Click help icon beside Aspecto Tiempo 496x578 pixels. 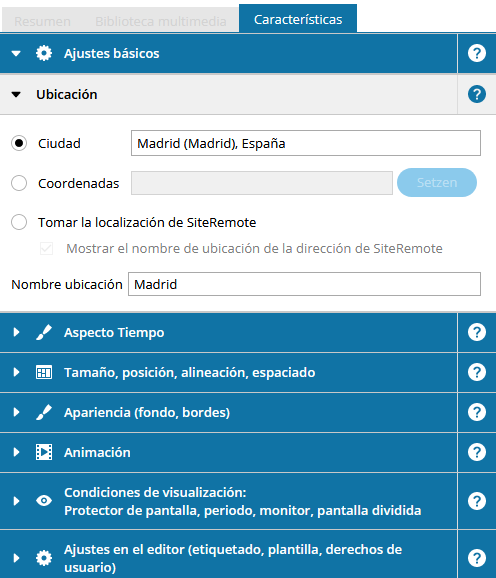point(476,332)
